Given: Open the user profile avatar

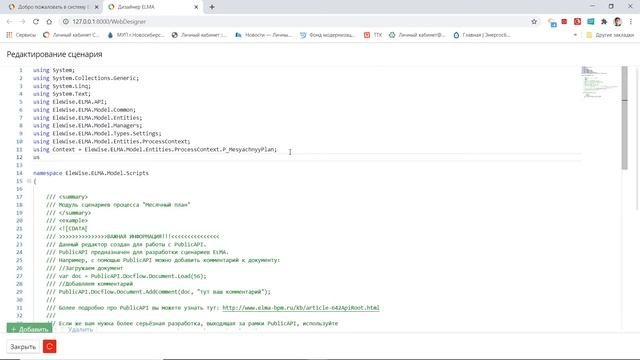Looking at the screenshot, I should [x=618, y=22].
